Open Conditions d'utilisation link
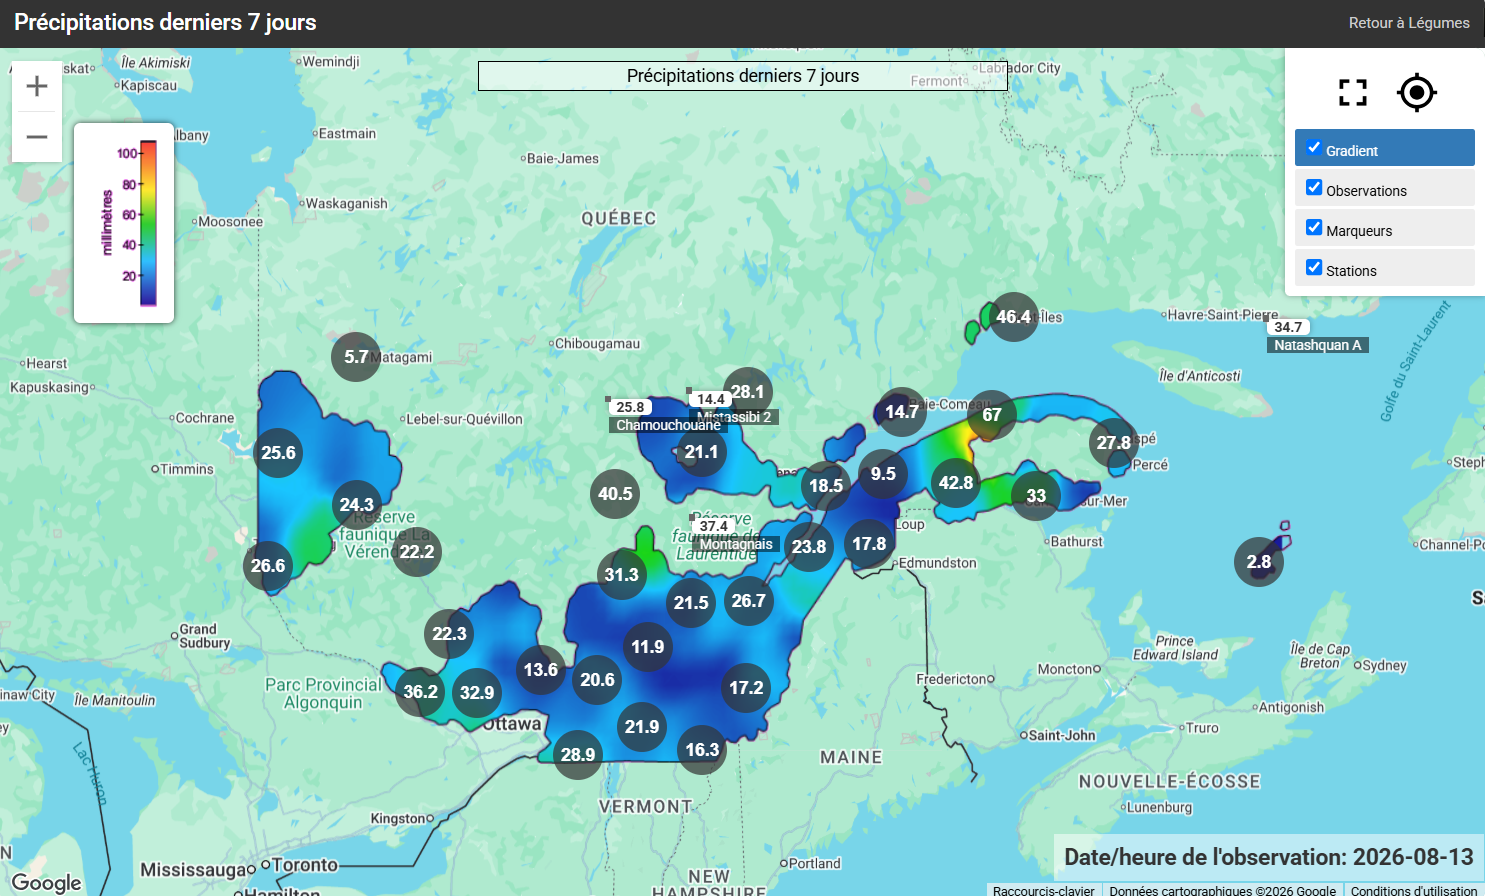 (x=1414, y=890)
